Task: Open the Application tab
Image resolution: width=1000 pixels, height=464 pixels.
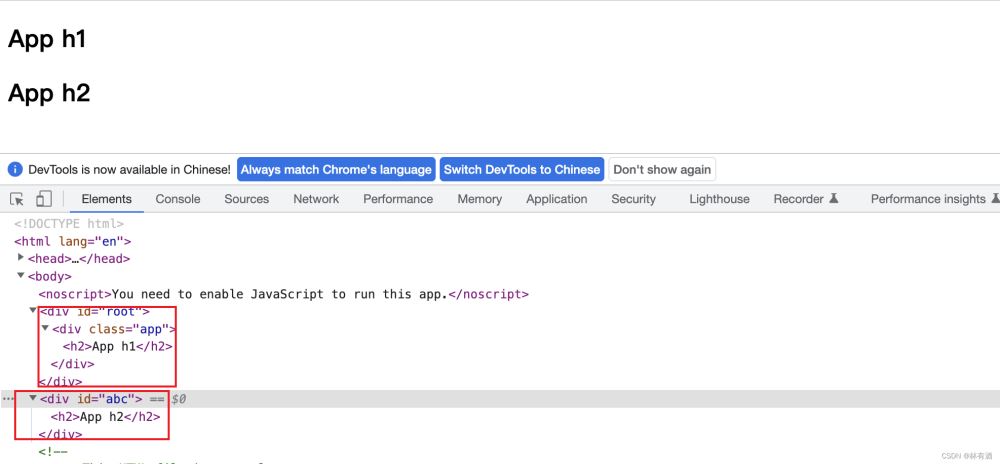Action: [556, 199]
